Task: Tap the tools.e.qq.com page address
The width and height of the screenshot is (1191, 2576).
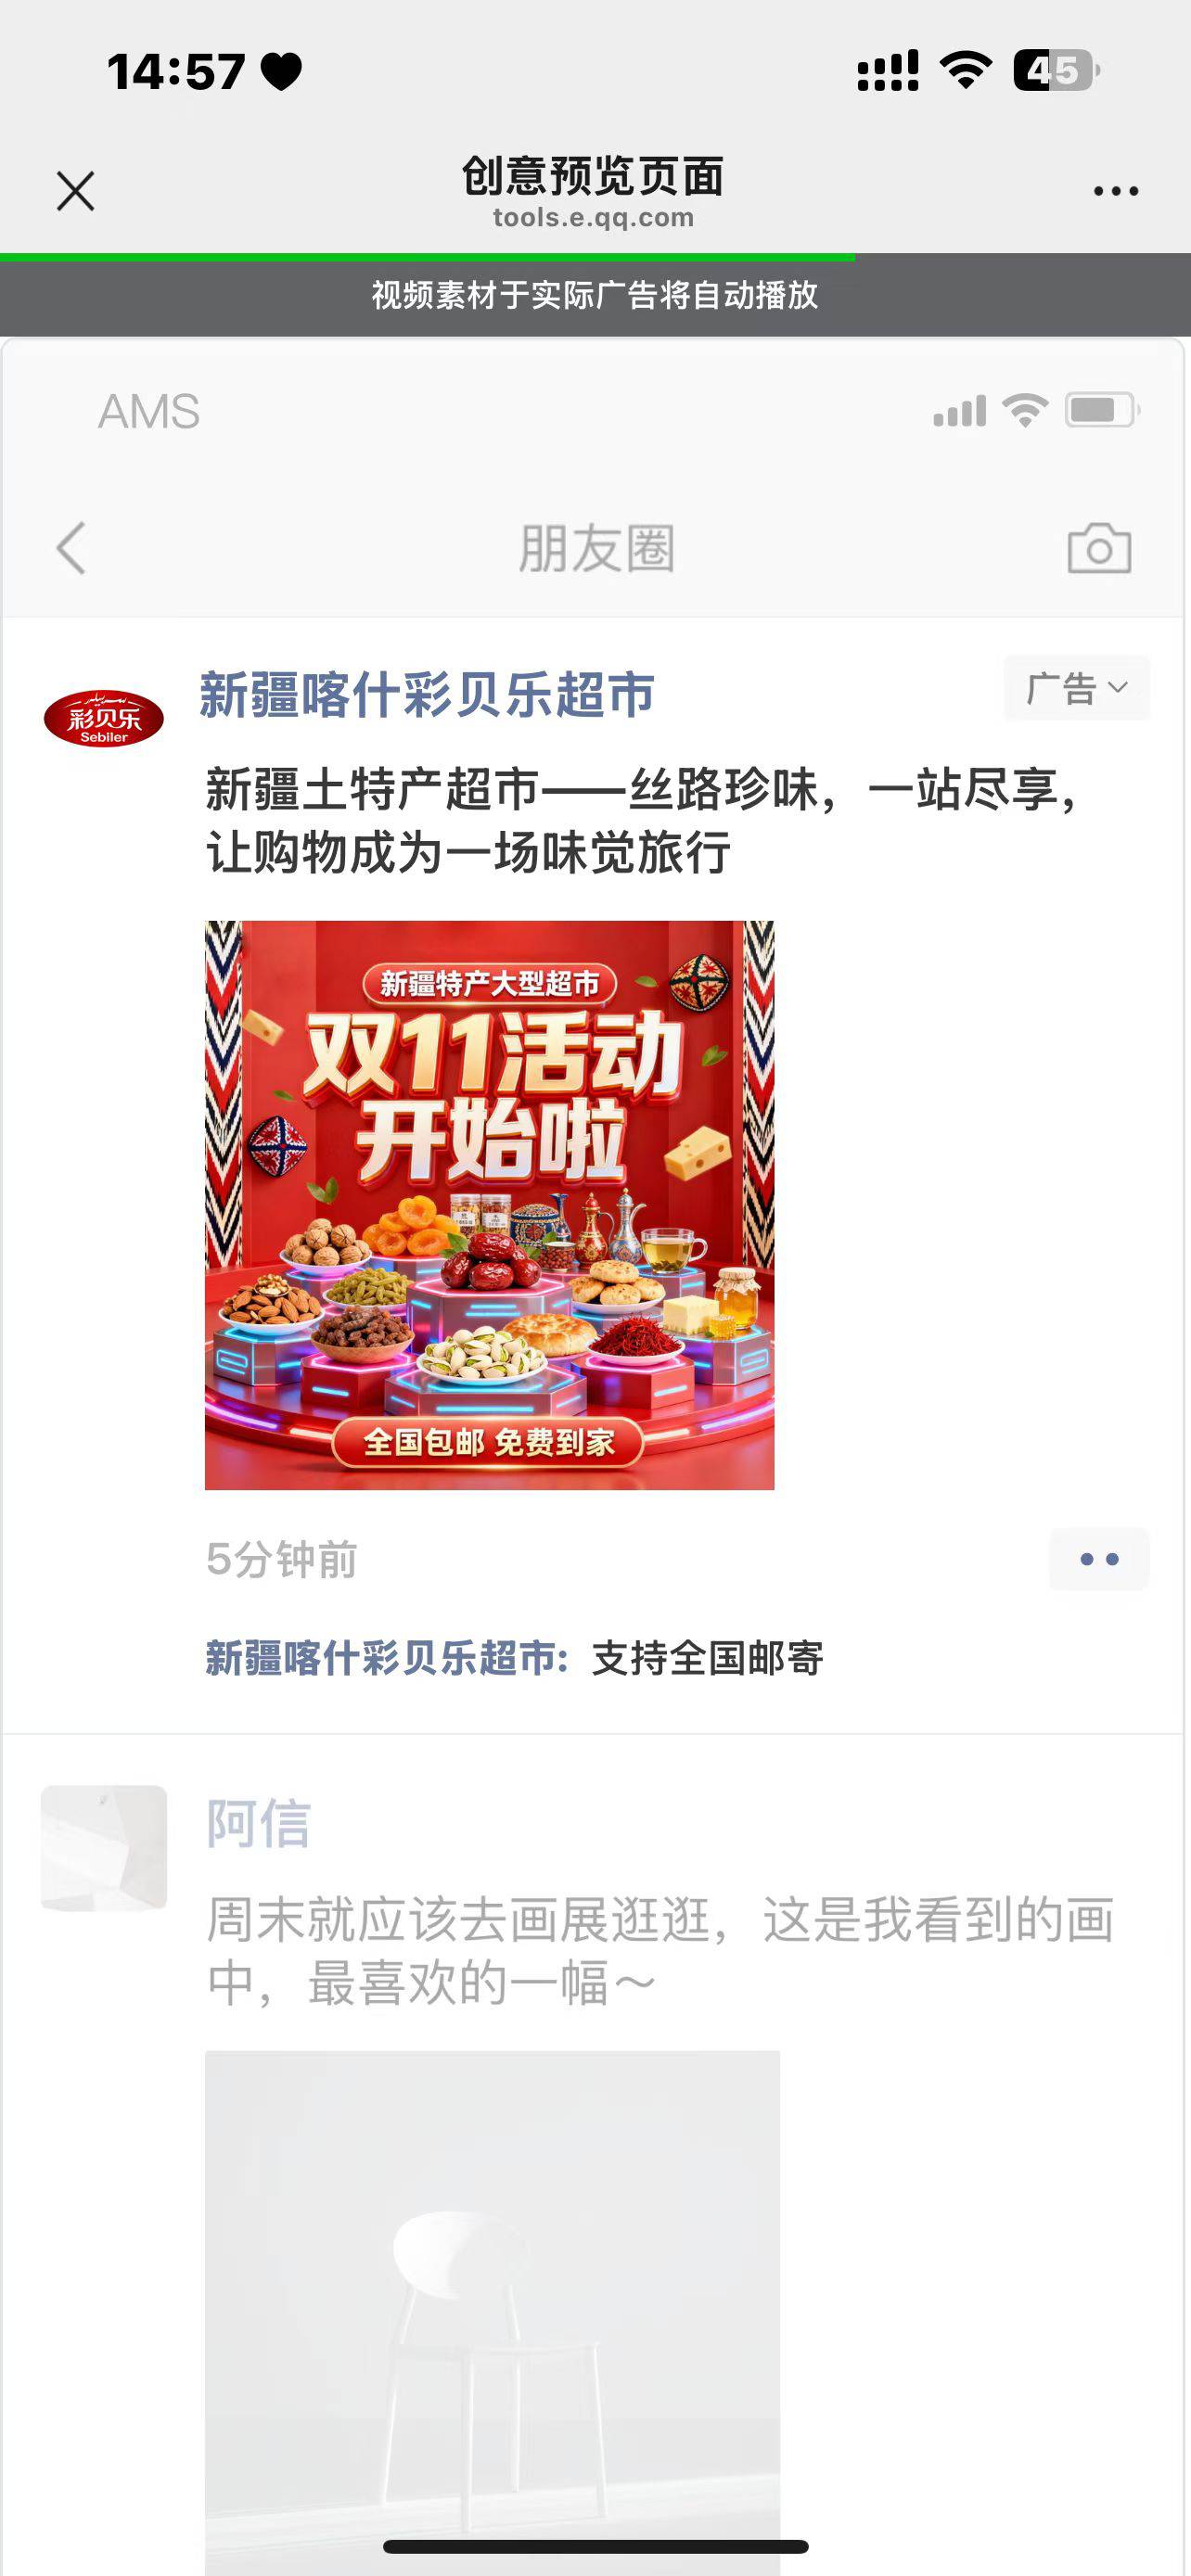Action: tap(593, 217)
